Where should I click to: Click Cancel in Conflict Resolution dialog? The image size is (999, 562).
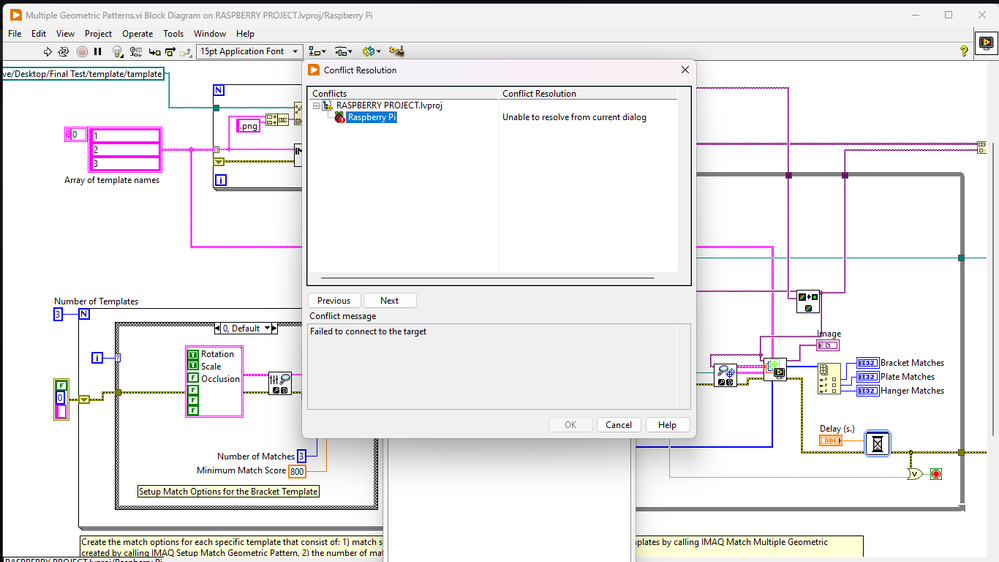pos(619,425)
